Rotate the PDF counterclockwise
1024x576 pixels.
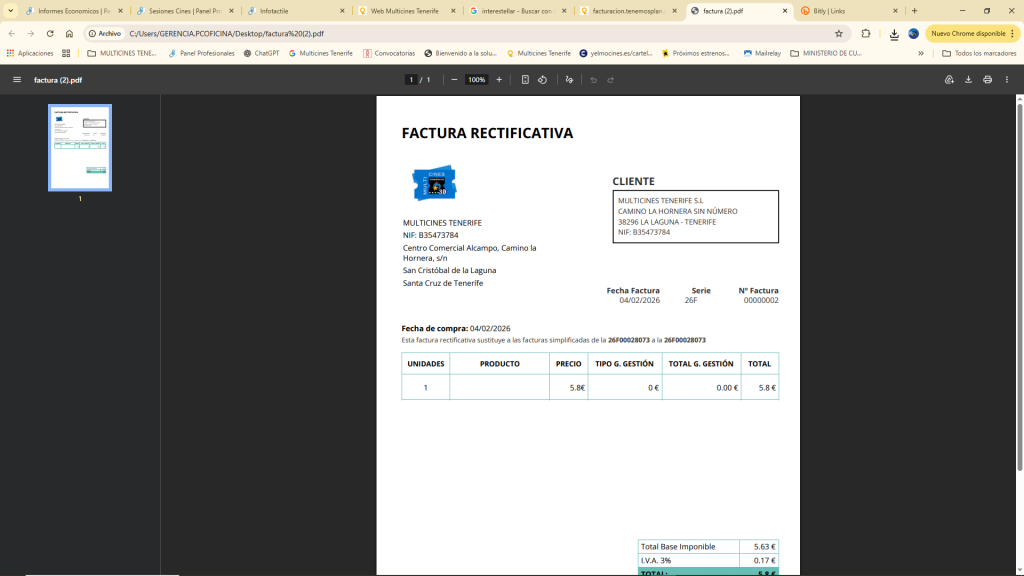[x=542, y=79]
